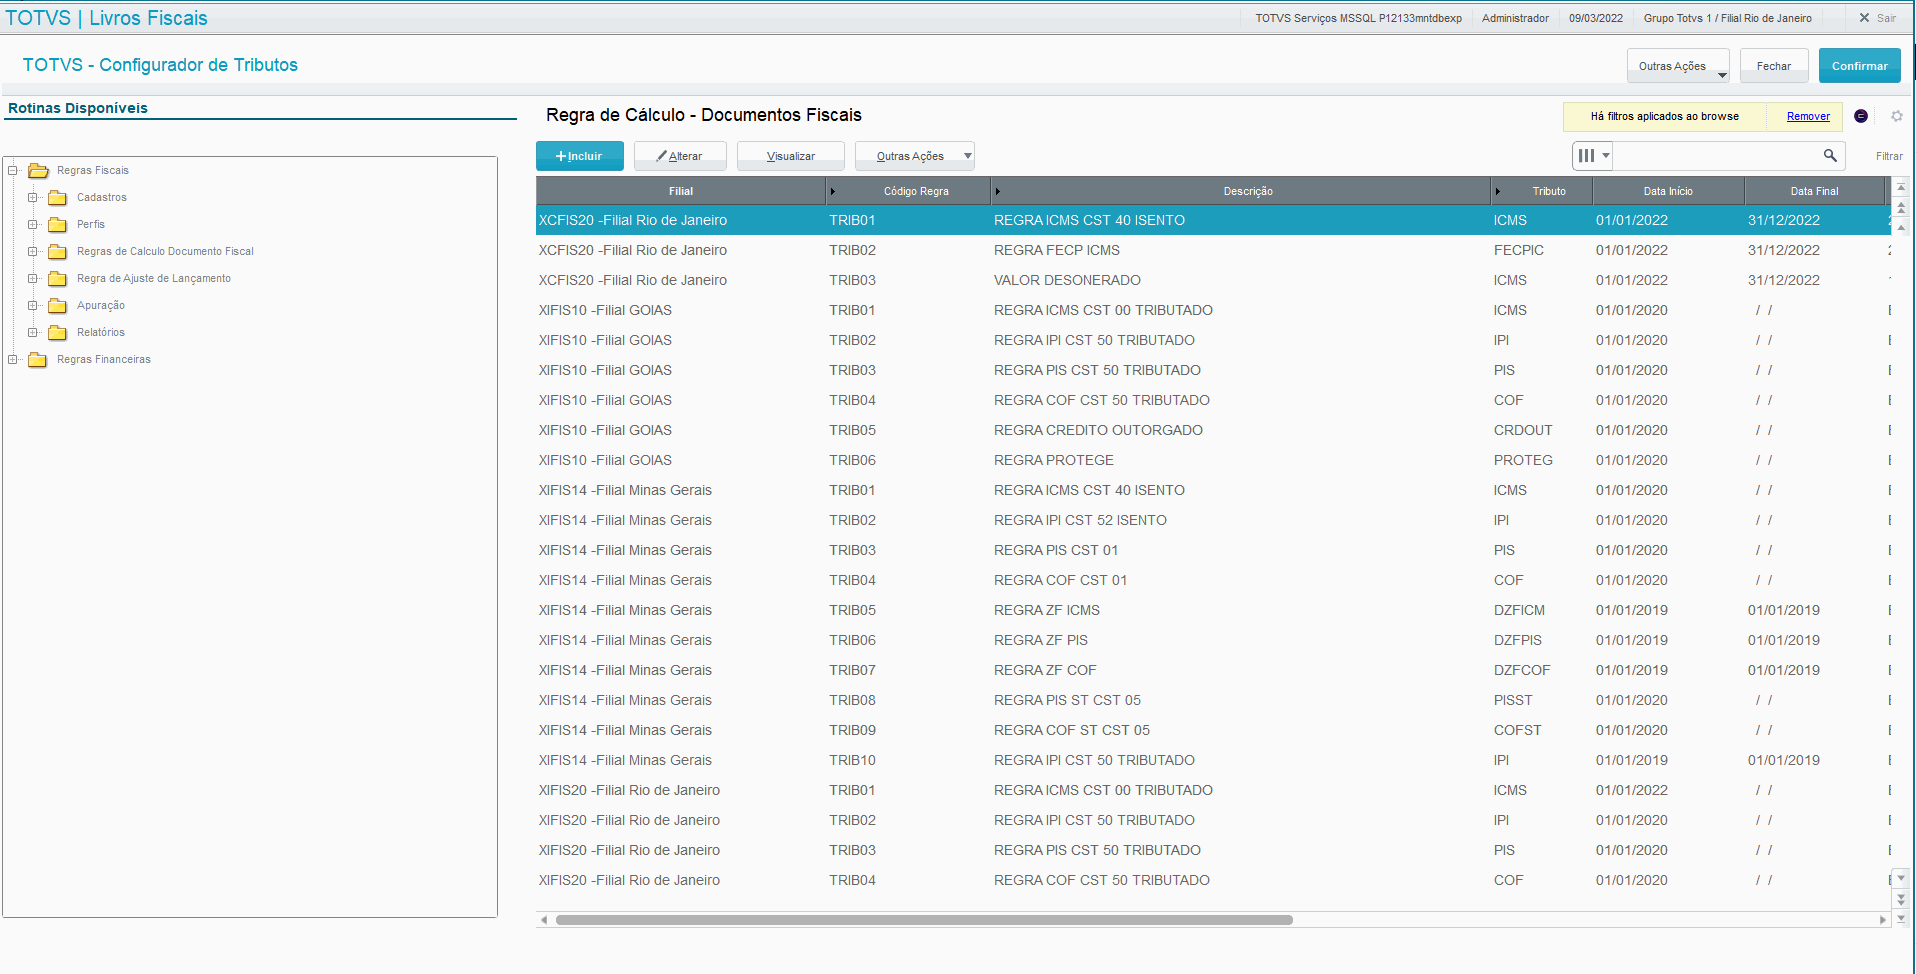Open the browse toolbar Outras Ações dropdown

click(x=915, y=156)
